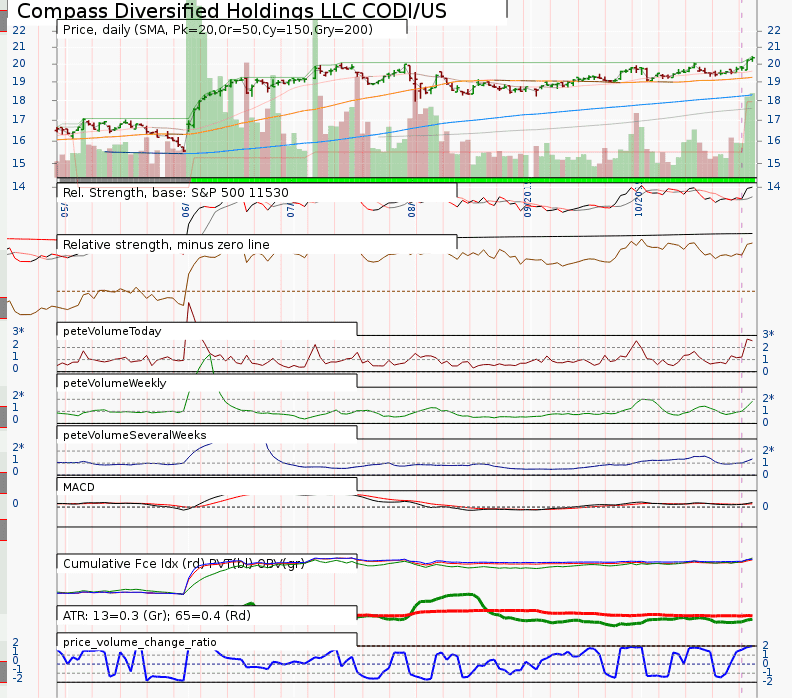The height and width of the screenshot is (698, 792).
Task: Click the peteVolumeToday panel label
Action: (112, 331)
